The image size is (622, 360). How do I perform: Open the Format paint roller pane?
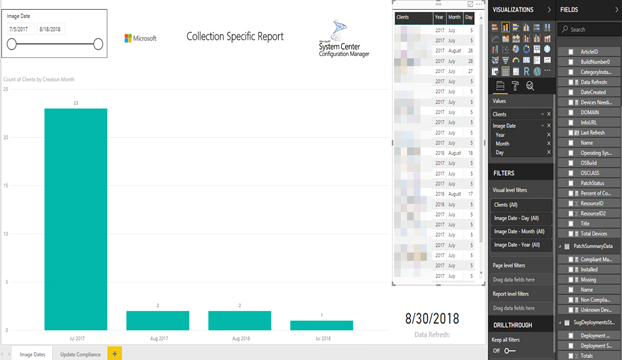coord(515,86)
